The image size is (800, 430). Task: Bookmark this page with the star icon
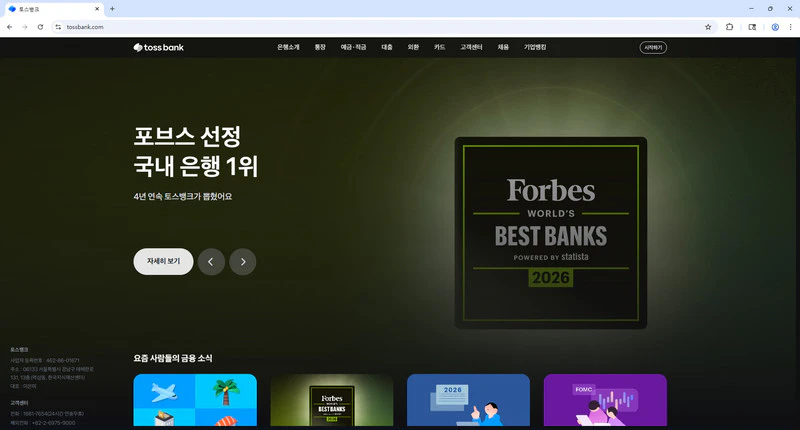[708, 27]
